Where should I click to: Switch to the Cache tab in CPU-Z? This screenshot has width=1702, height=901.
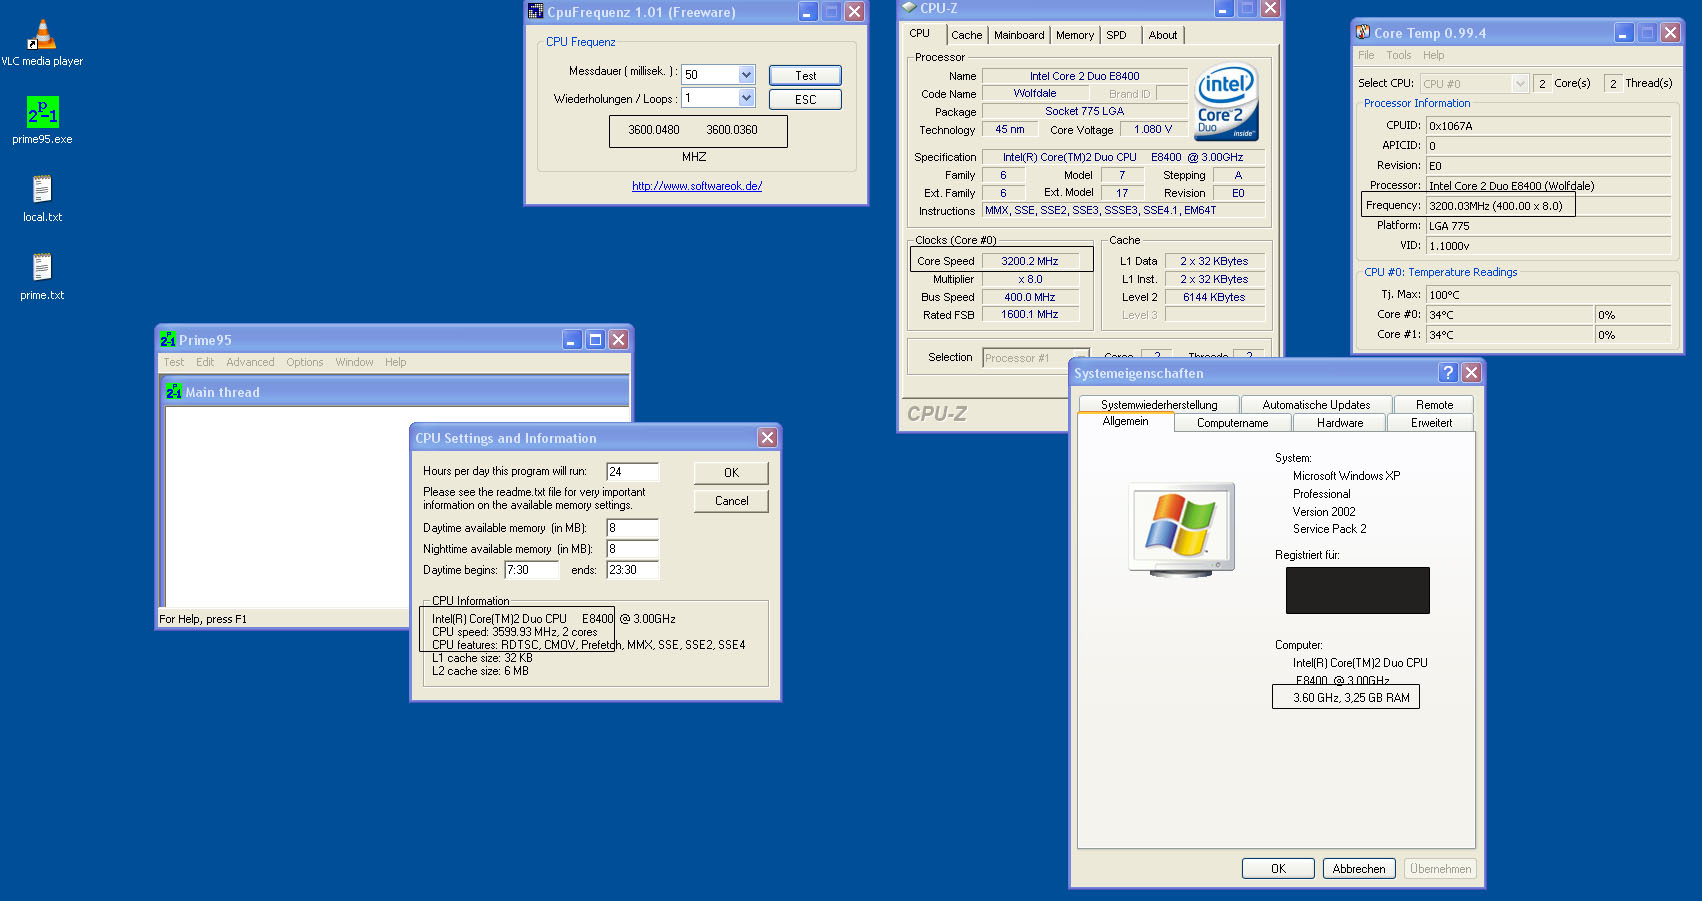coord(966,35)
